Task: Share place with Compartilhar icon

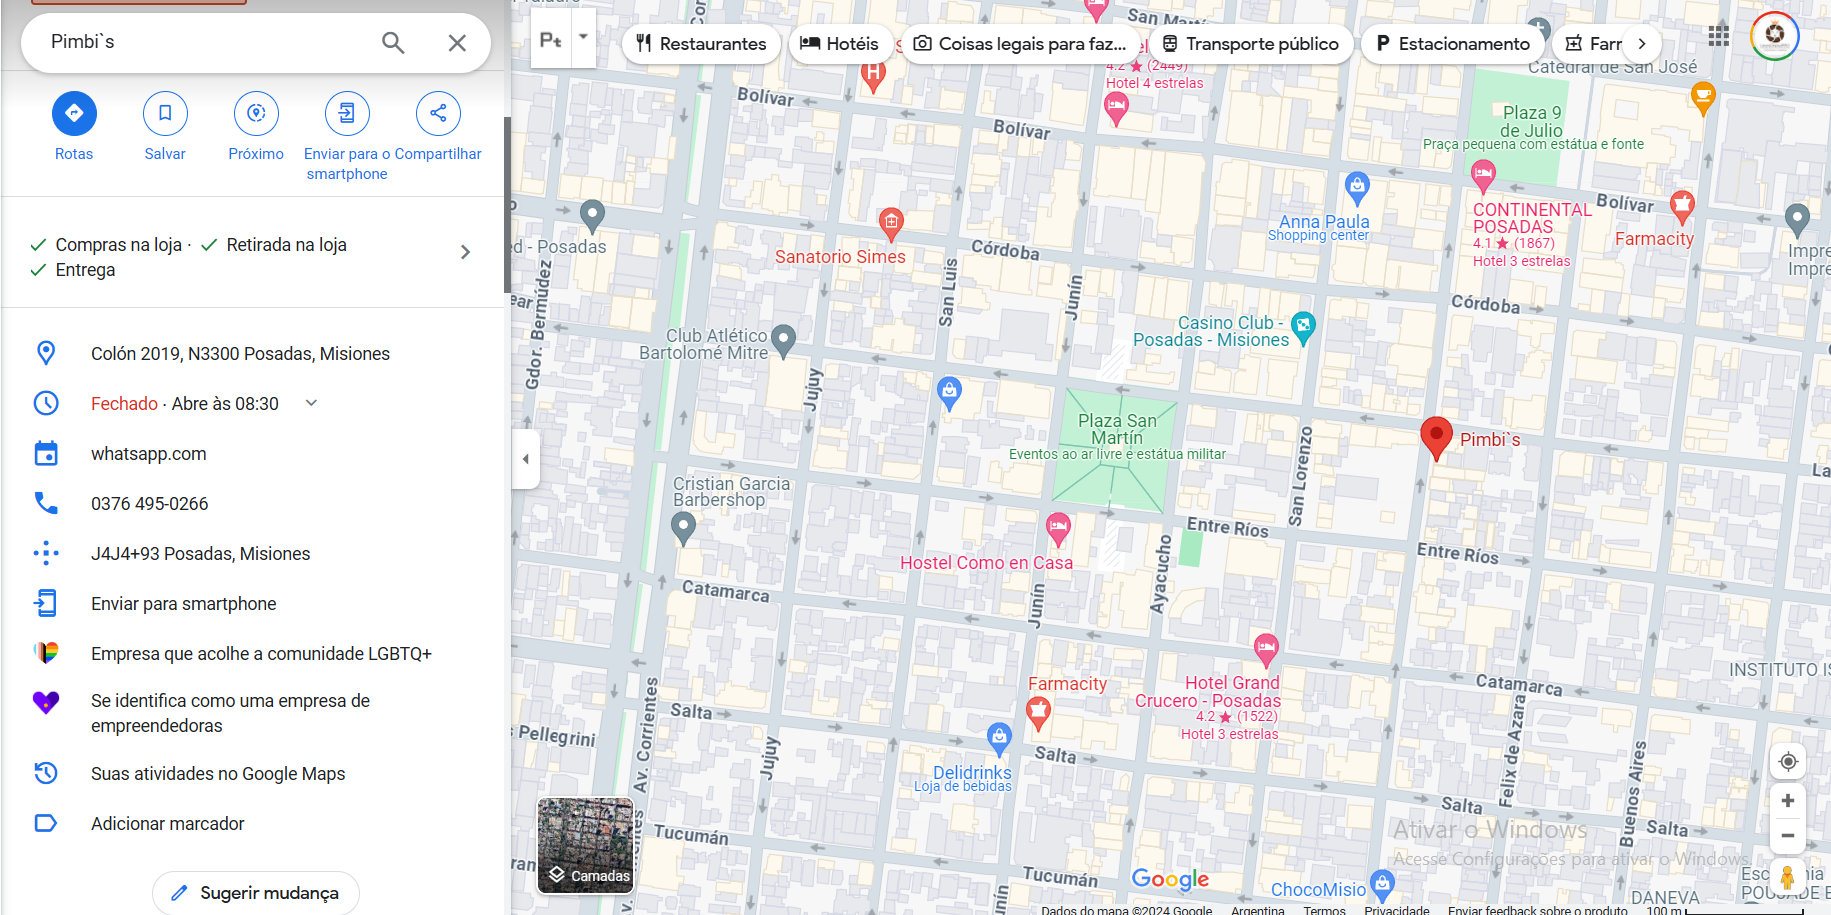Action: (438, 114)
